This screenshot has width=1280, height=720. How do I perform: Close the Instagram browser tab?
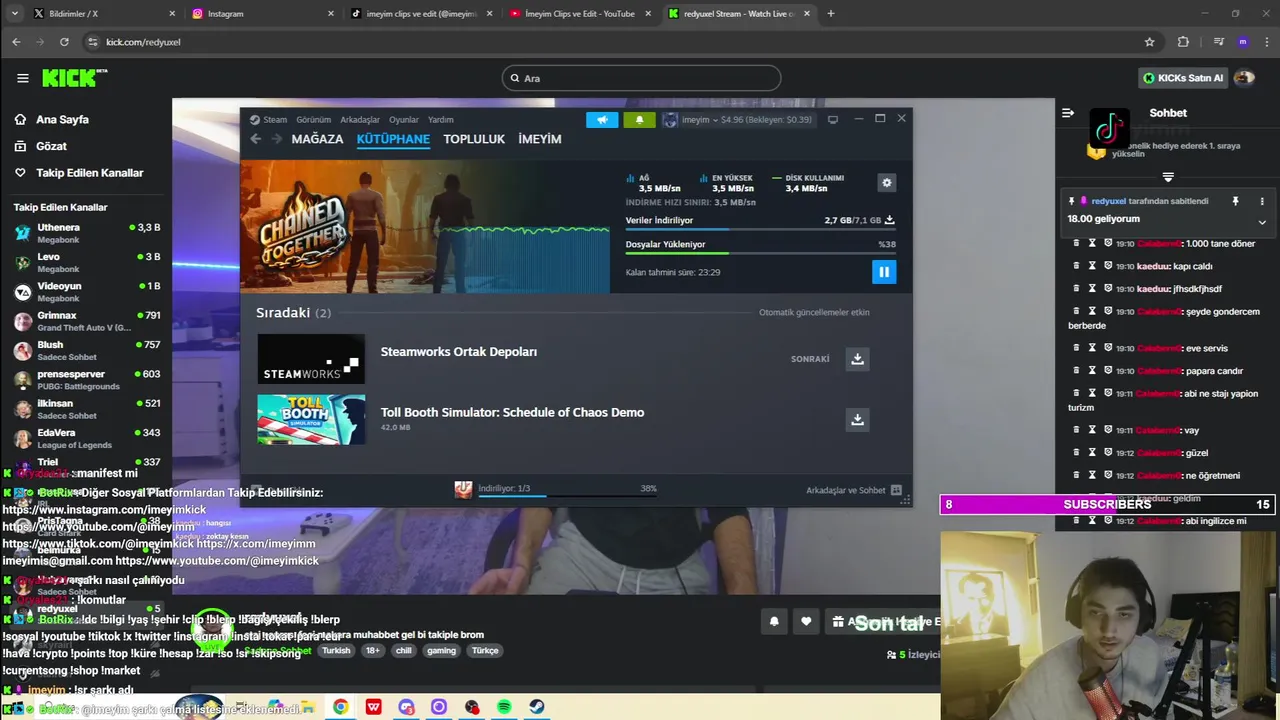coord(331,14)
